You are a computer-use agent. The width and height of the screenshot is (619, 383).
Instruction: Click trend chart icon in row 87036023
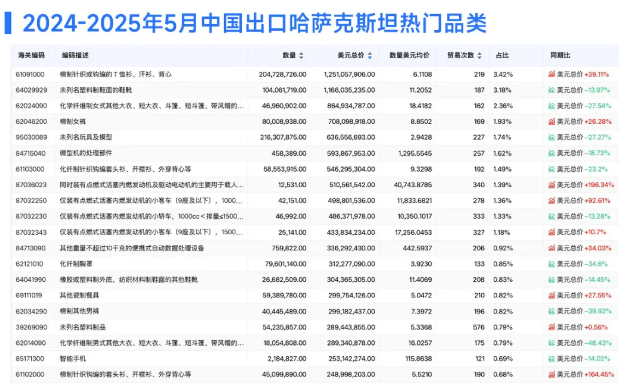click(551, 185)
